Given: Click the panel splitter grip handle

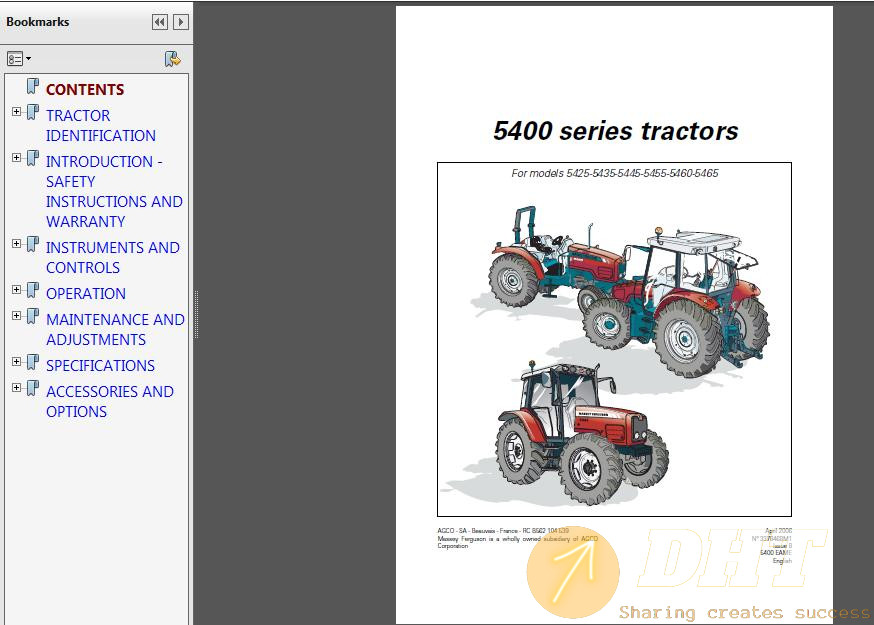Looking at the screenshot, I should [196, 314].
